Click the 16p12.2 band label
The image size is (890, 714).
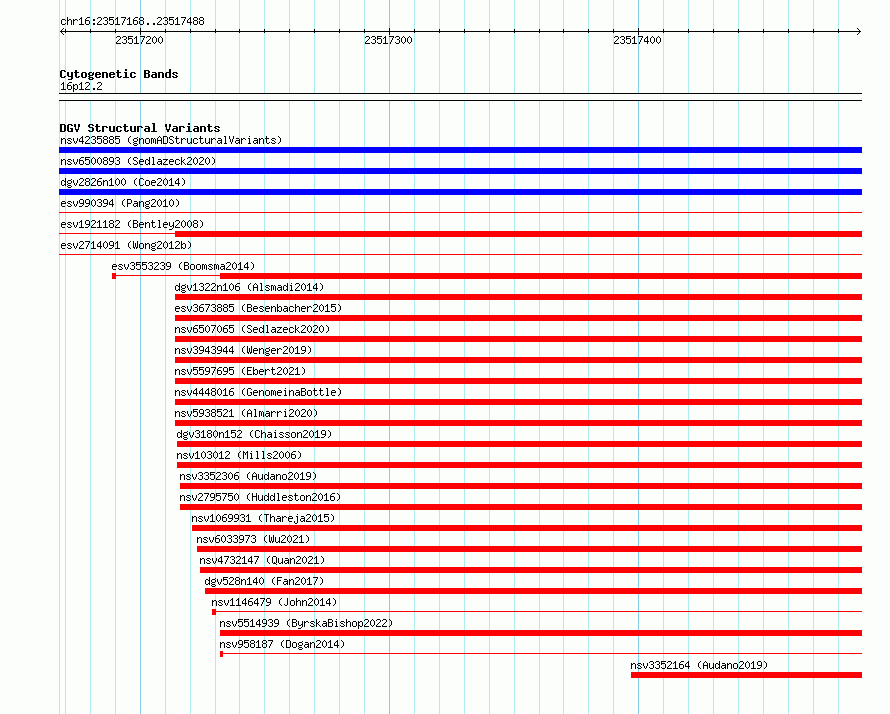click(x=81, y=86)
